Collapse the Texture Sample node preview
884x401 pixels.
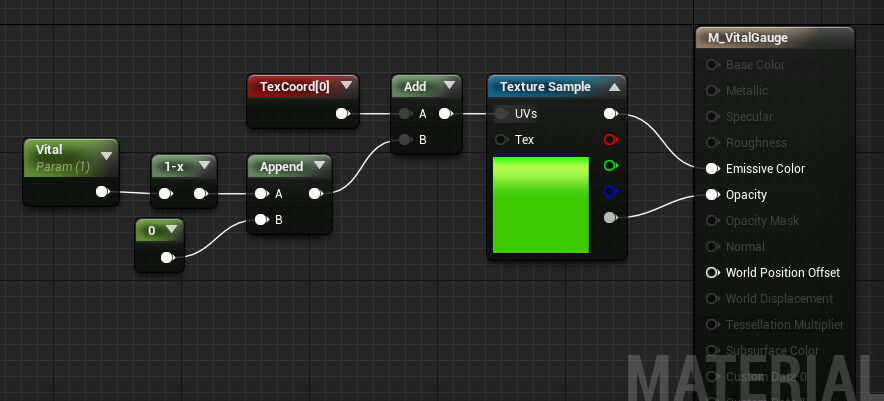pos(615,87)
